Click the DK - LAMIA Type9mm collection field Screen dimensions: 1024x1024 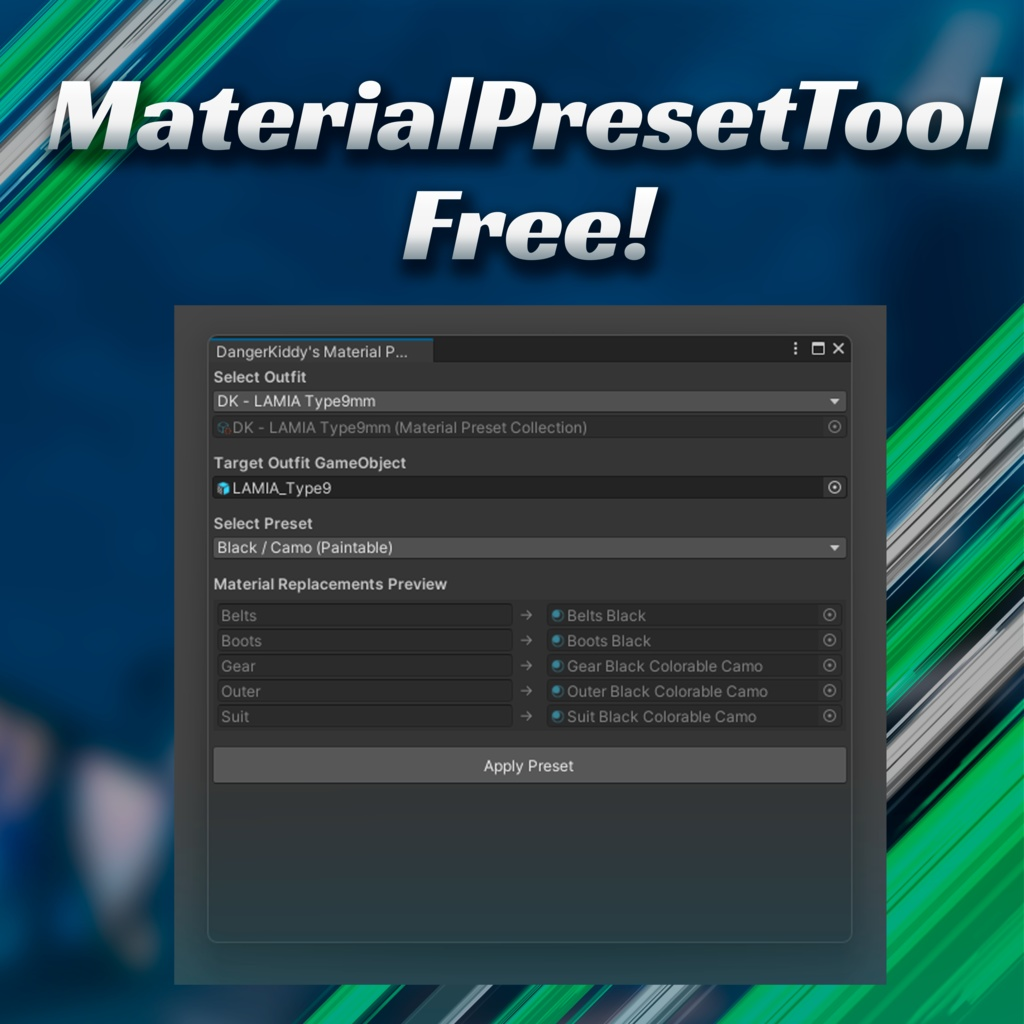pyautogui.click(x=530, y=427)
